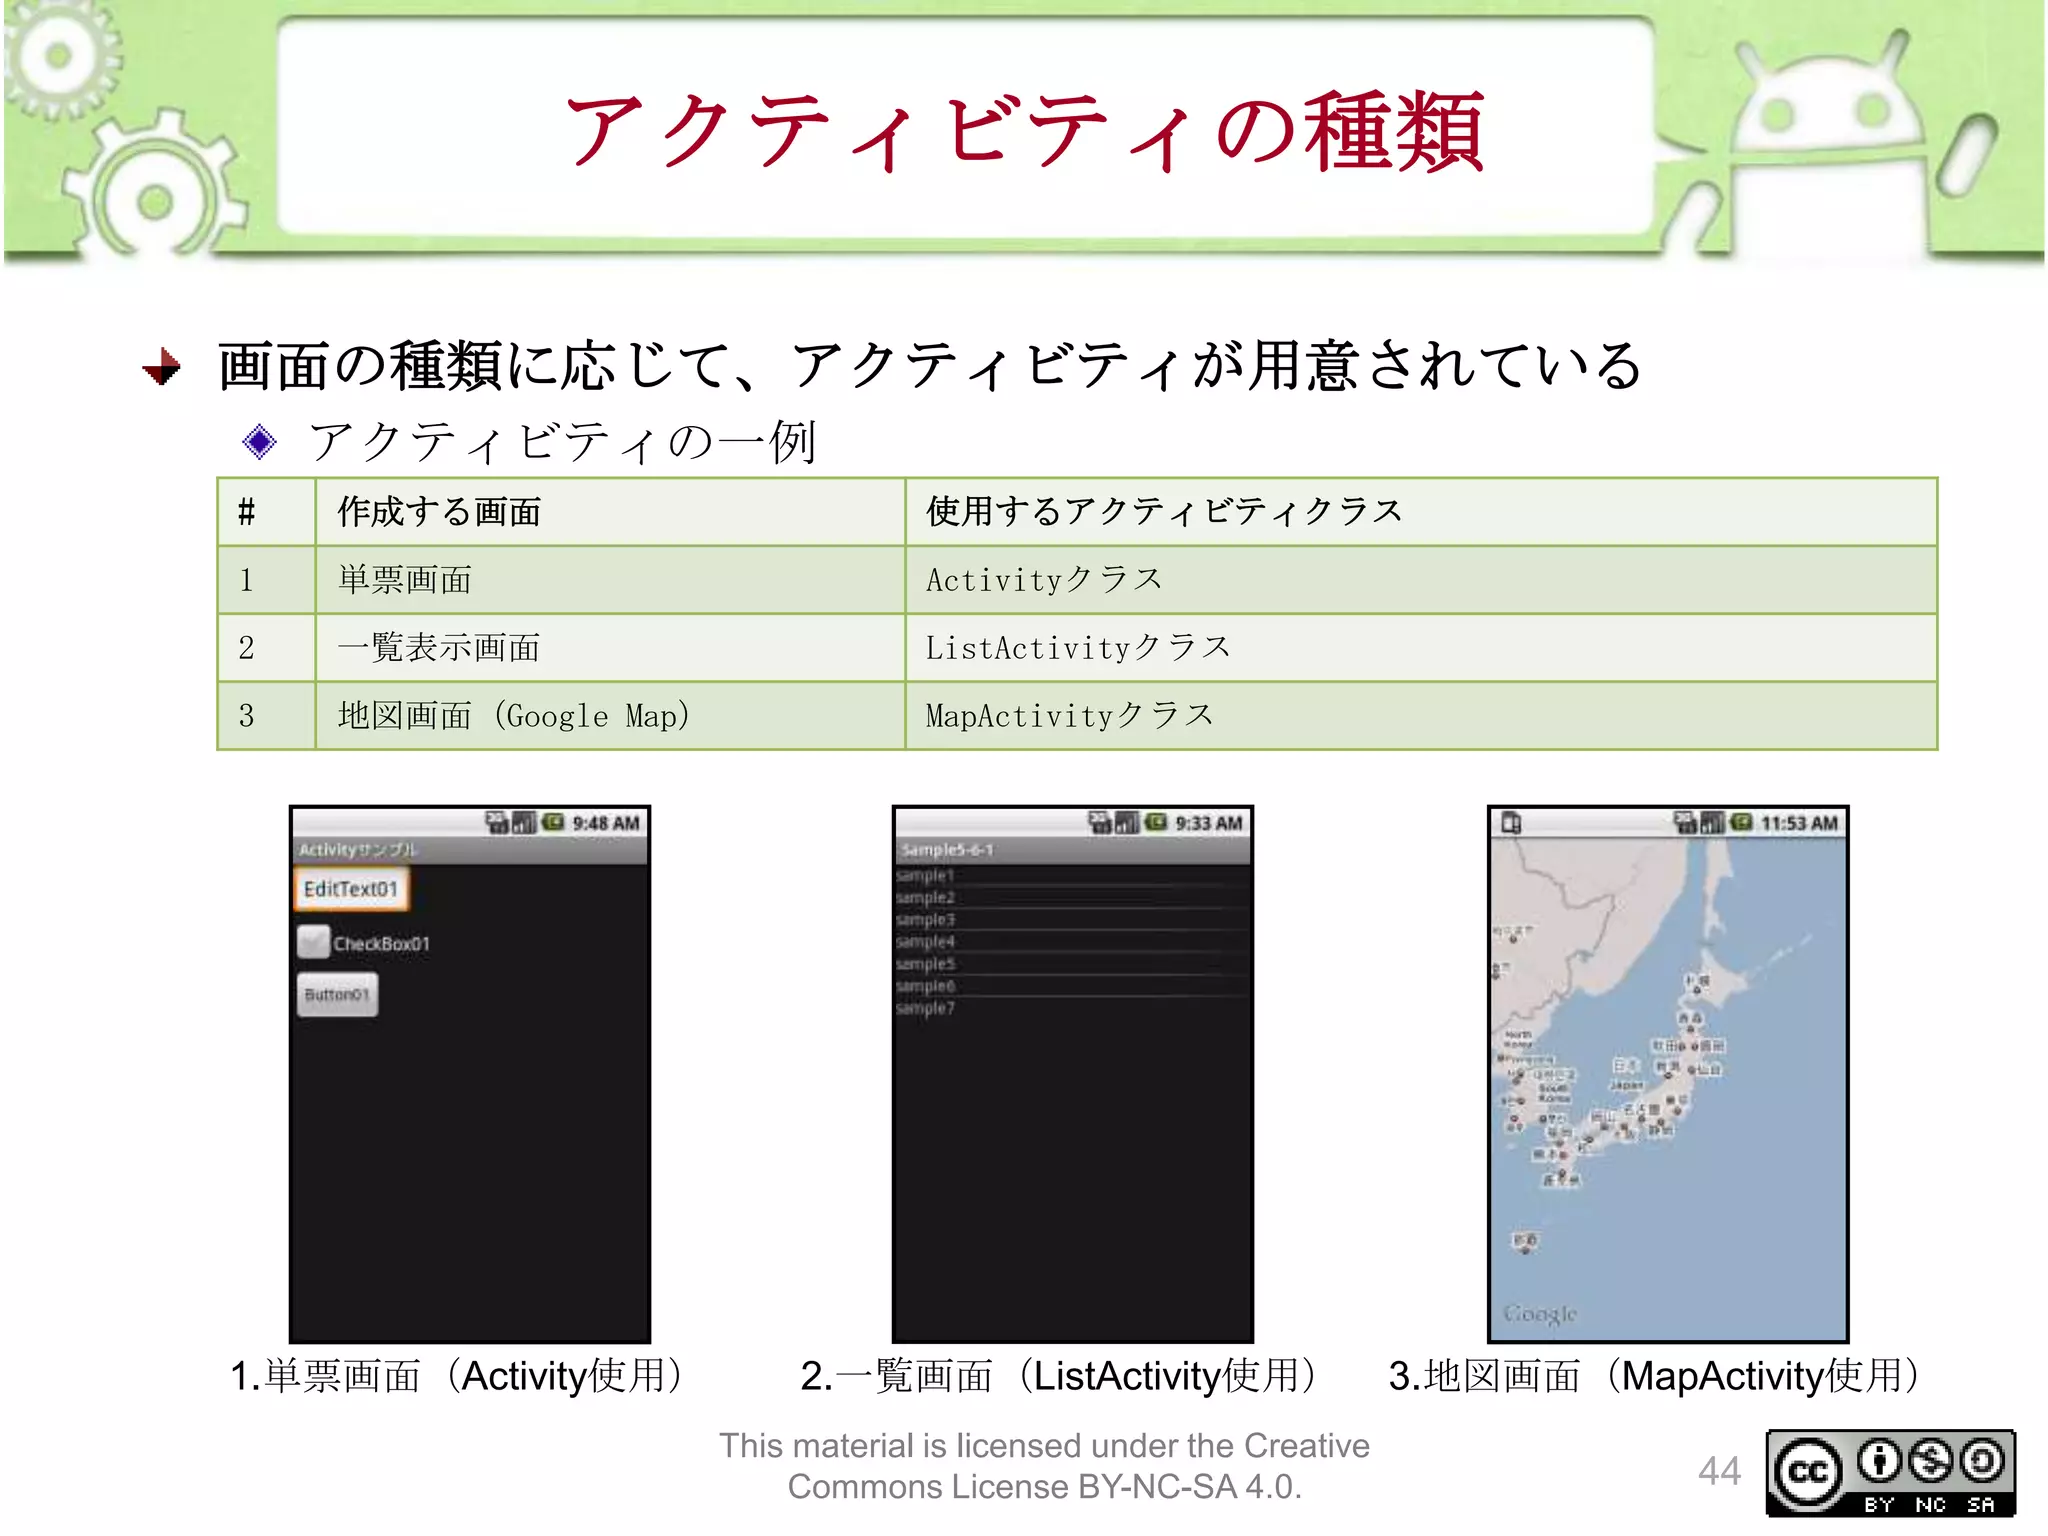Click the page number 44
Viewport: 2048px width, 1536px height.
coord(1719,1471)
